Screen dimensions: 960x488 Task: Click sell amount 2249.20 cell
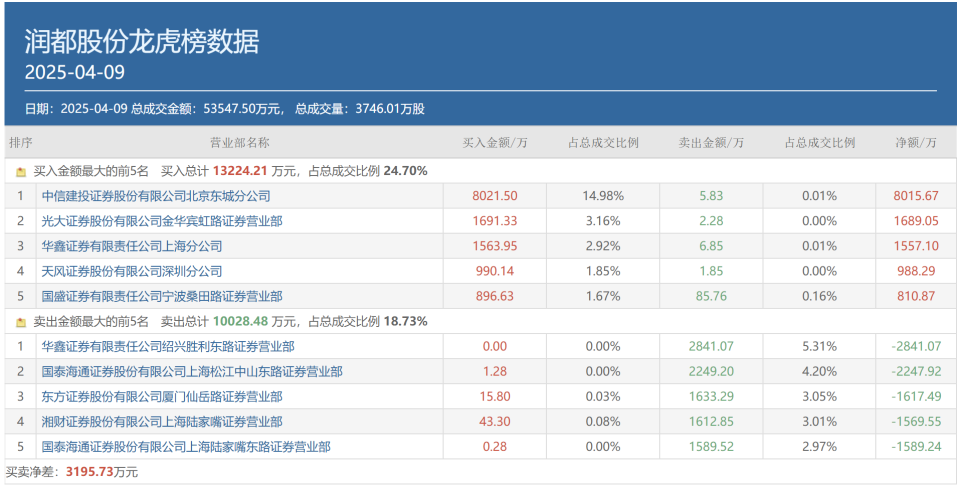pos(711,372)
